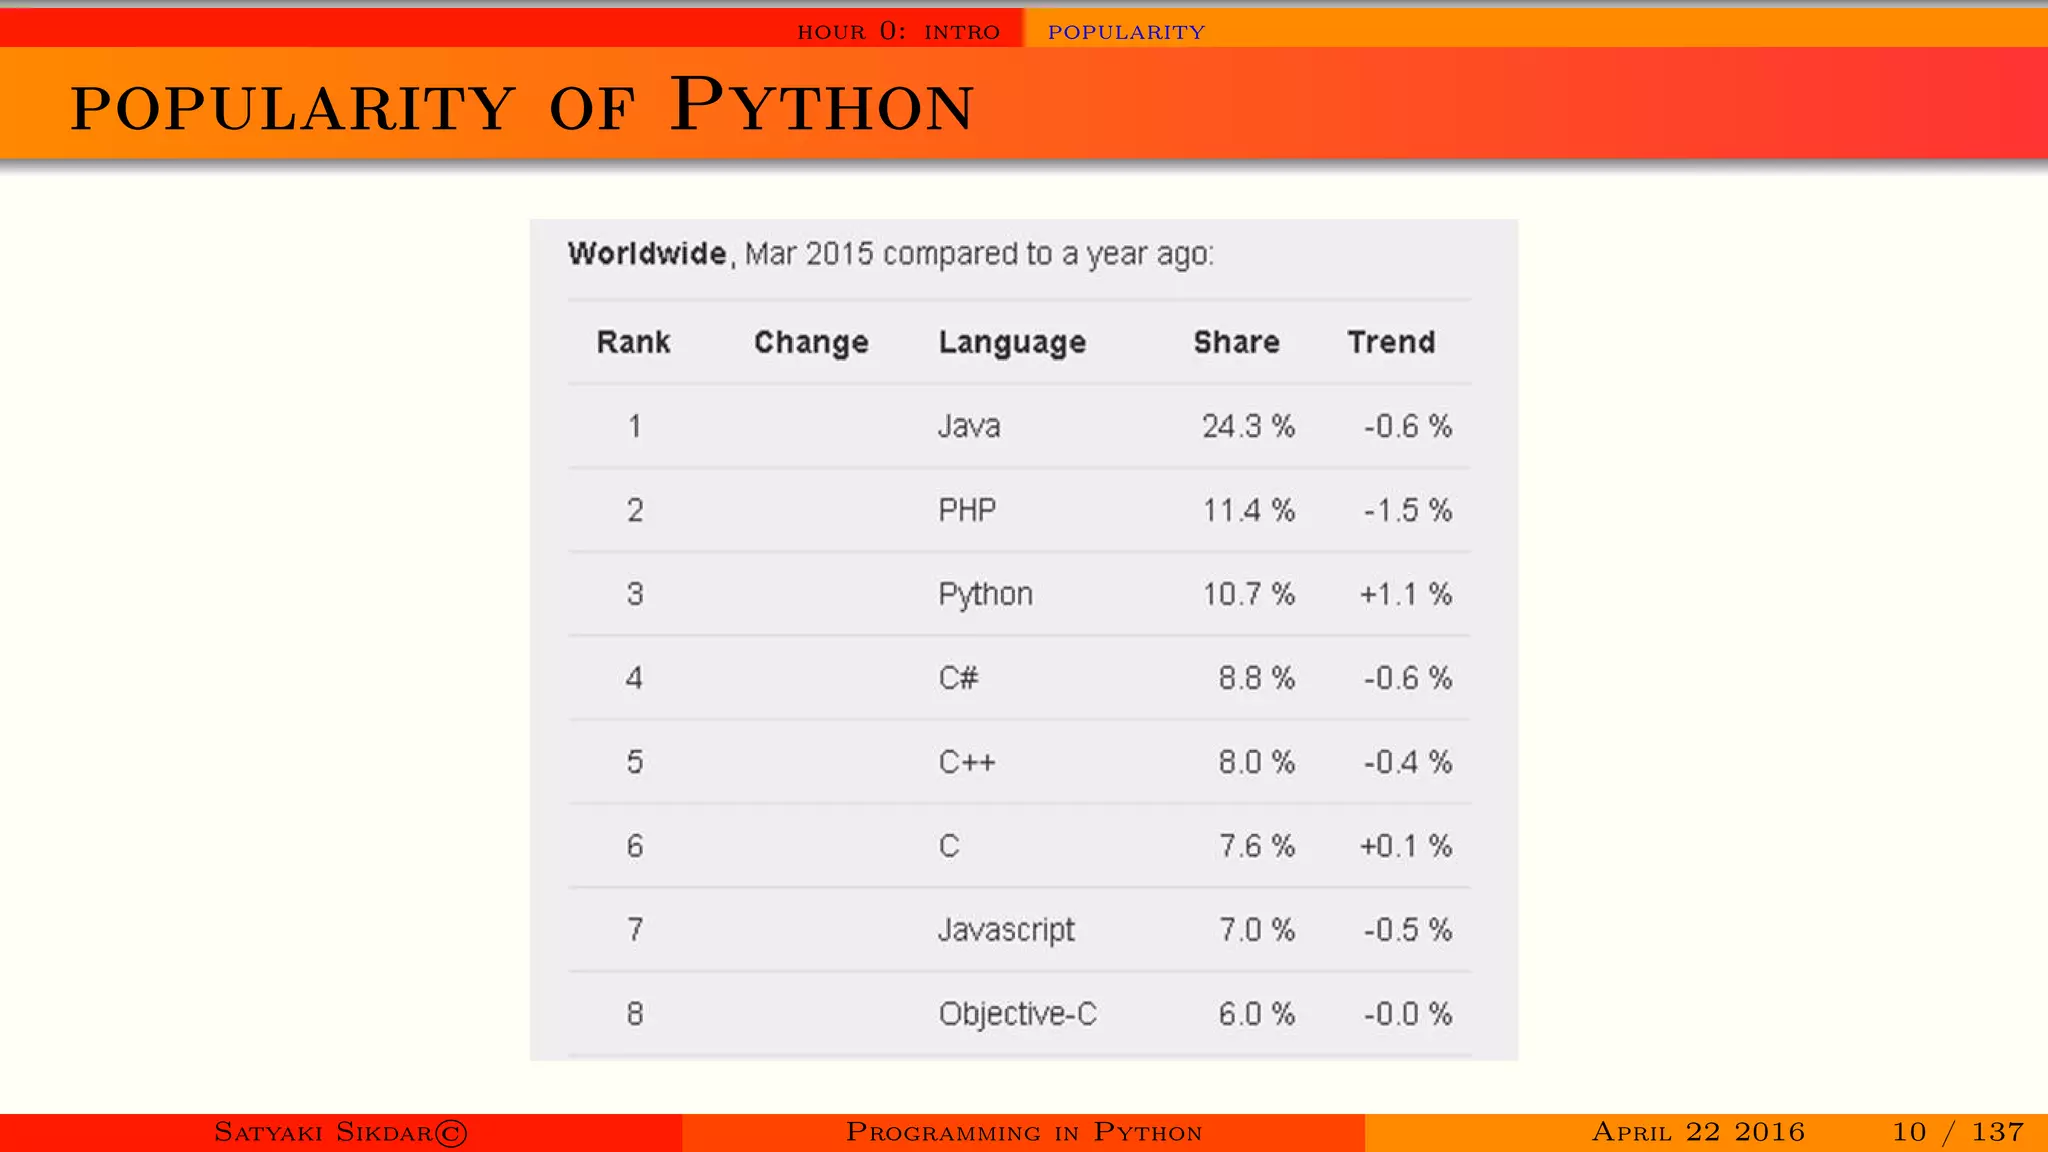Click the Trend column header
The width and height of the screenshot is (2048, 1152).
pos(1391,342)
